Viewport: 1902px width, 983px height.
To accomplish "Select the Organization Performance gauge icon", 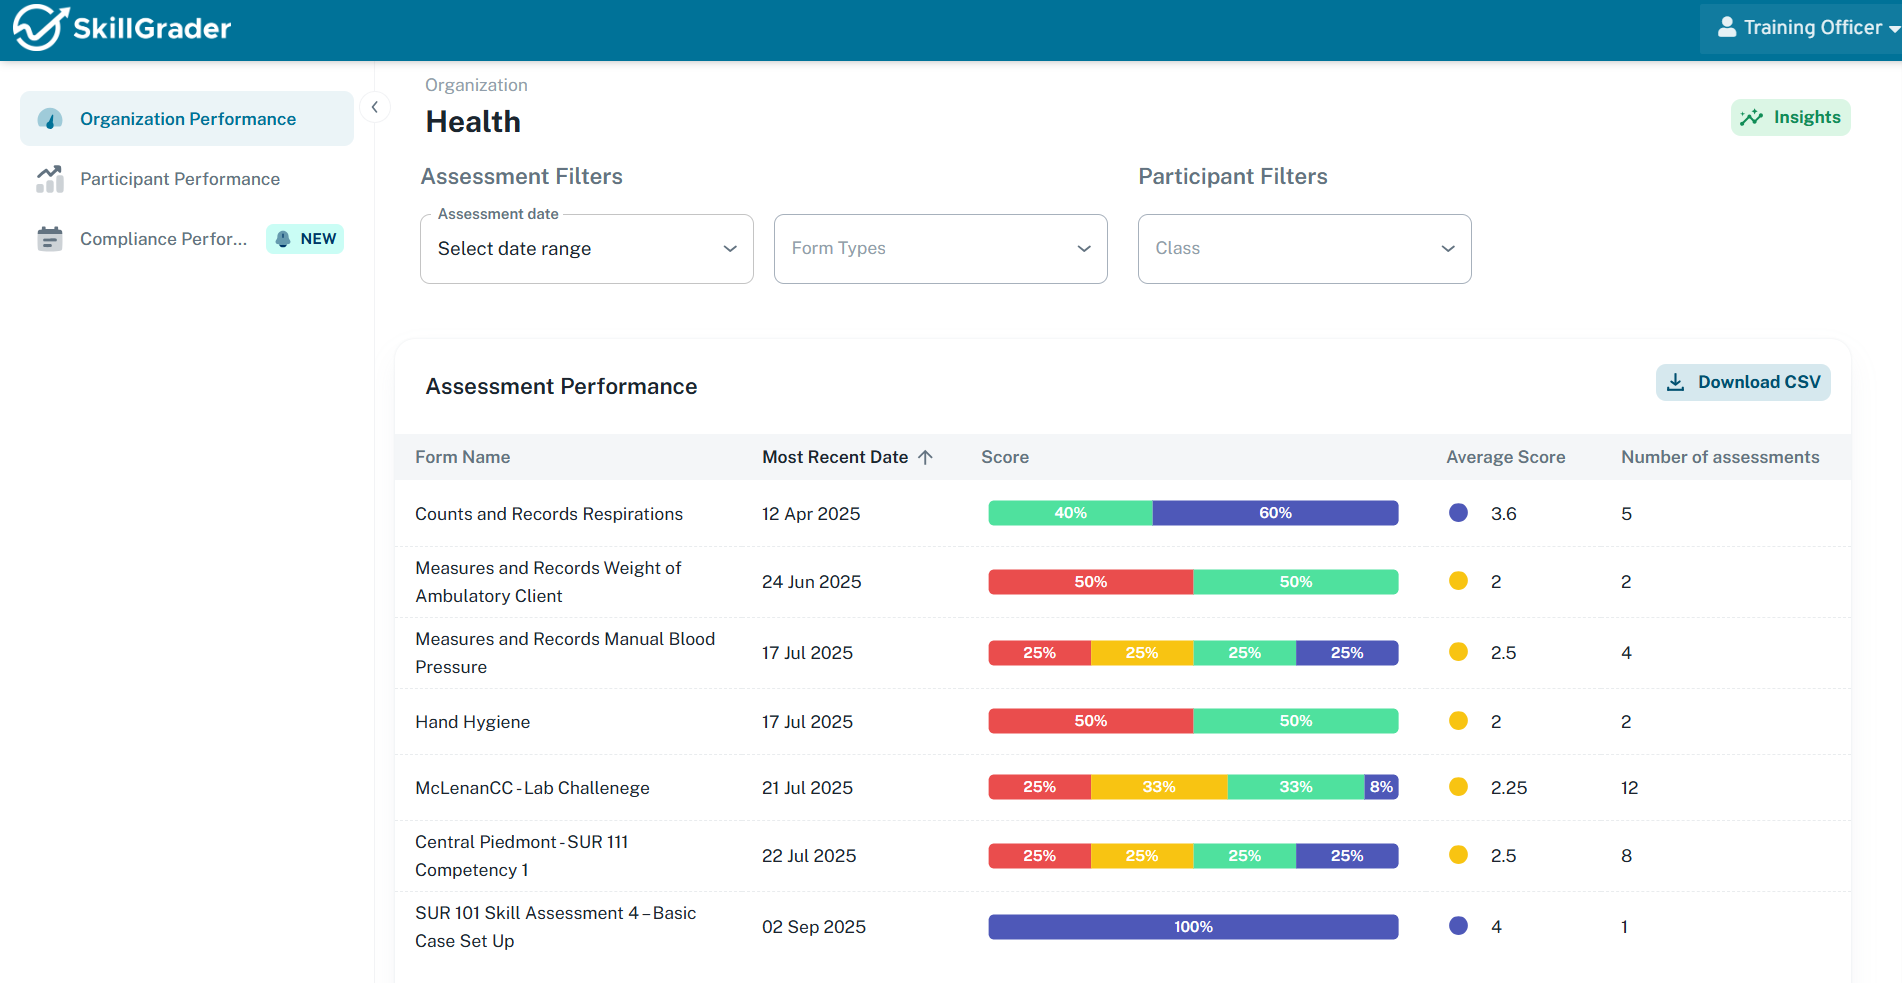I will click(x=49, y=118).
